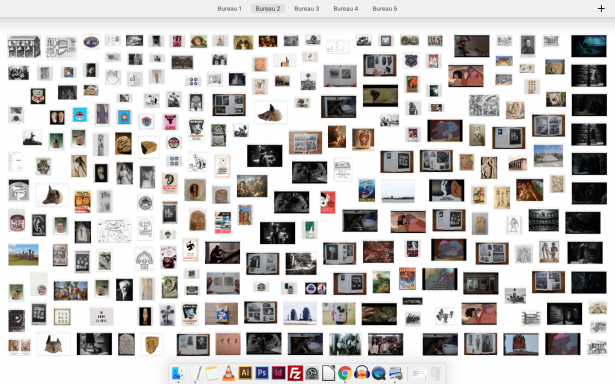Select the Bureau 2 desktop

pyautogui.click(x=268, y=9)
